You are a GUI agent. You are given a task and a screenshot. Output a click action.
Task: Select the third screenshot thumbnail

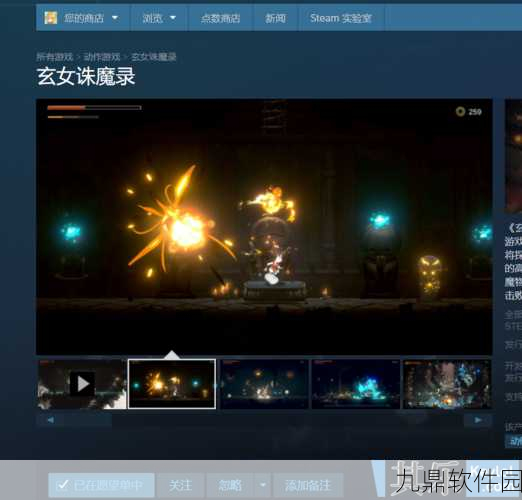264,384
